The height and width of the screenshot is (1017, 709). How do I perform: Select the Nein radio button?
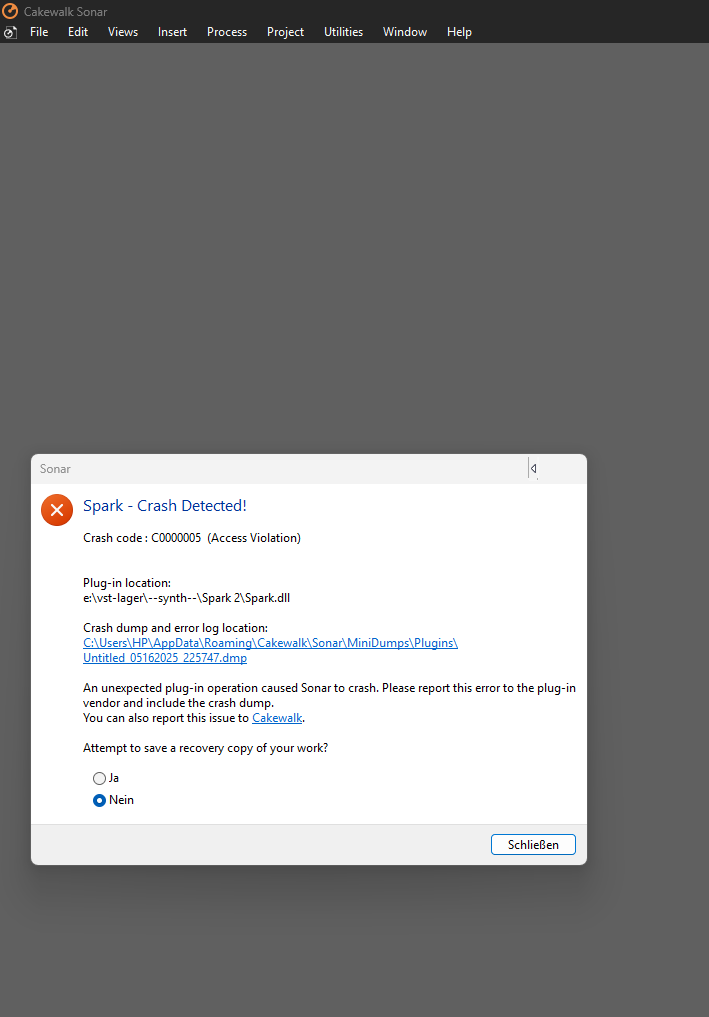coord(99,800)
